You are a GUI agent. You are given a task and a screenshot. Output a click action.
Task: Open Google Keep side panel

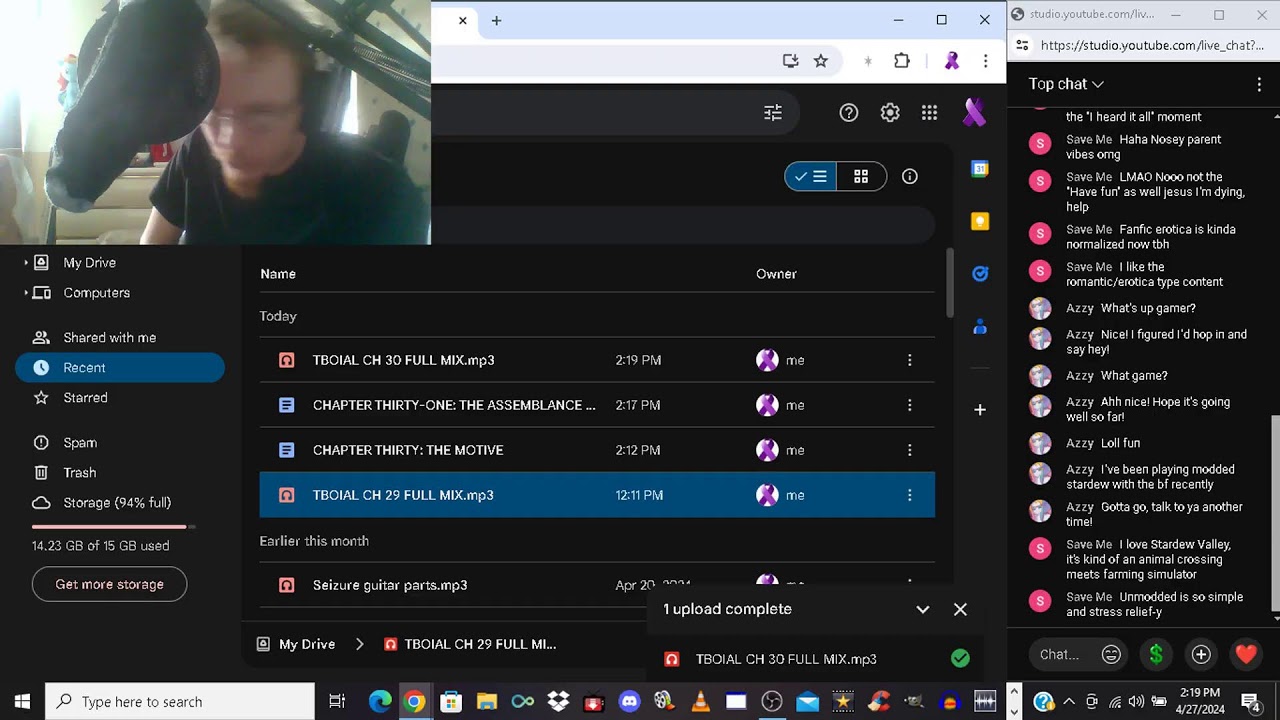pyautogui.click(x=980, y=221)
